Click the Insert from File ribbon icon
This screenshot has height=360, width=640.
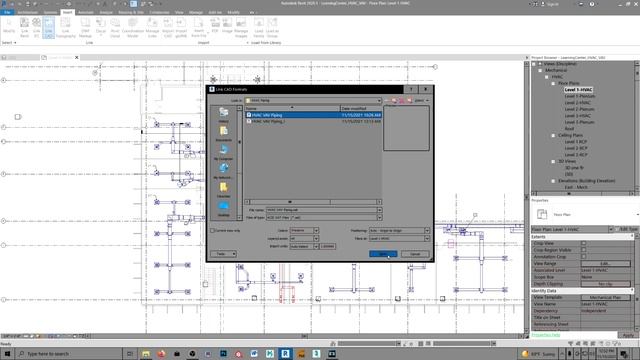(198, 27)
